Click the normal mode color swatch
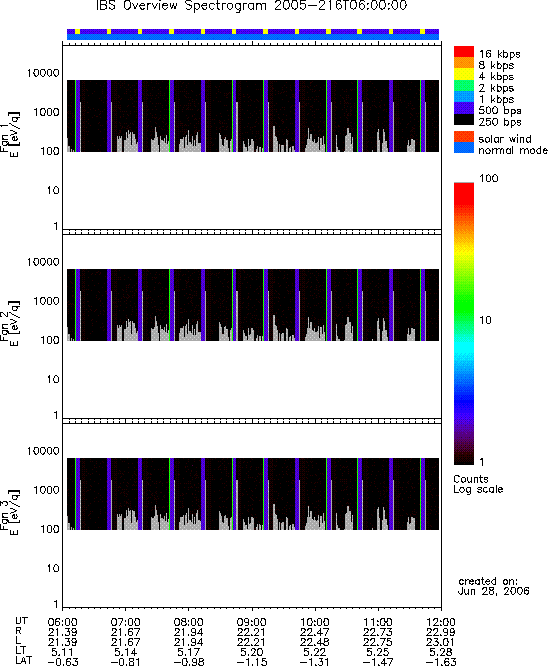Image resolution: width=548 pixels, height=666 pixels. point(463,147)
